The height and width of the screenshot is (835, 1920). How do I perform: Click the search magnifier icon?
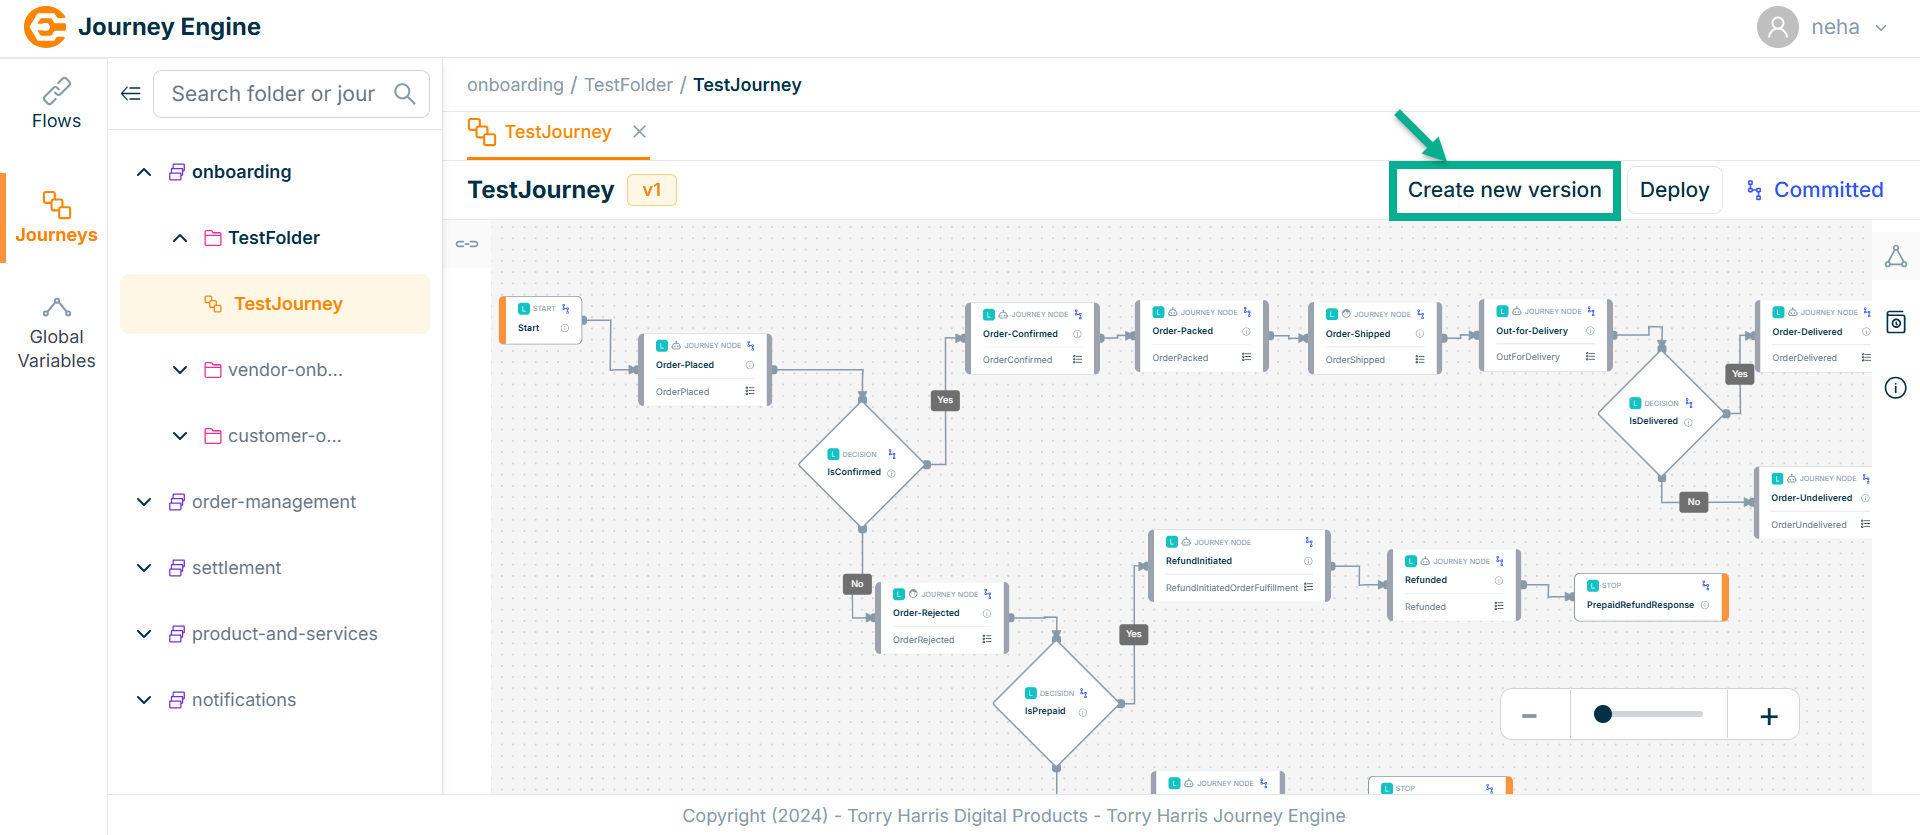404,94
